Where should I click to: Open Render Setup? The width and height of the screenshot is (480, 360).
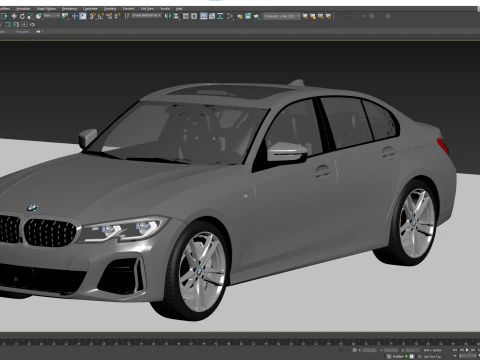(x=240, y=16)
